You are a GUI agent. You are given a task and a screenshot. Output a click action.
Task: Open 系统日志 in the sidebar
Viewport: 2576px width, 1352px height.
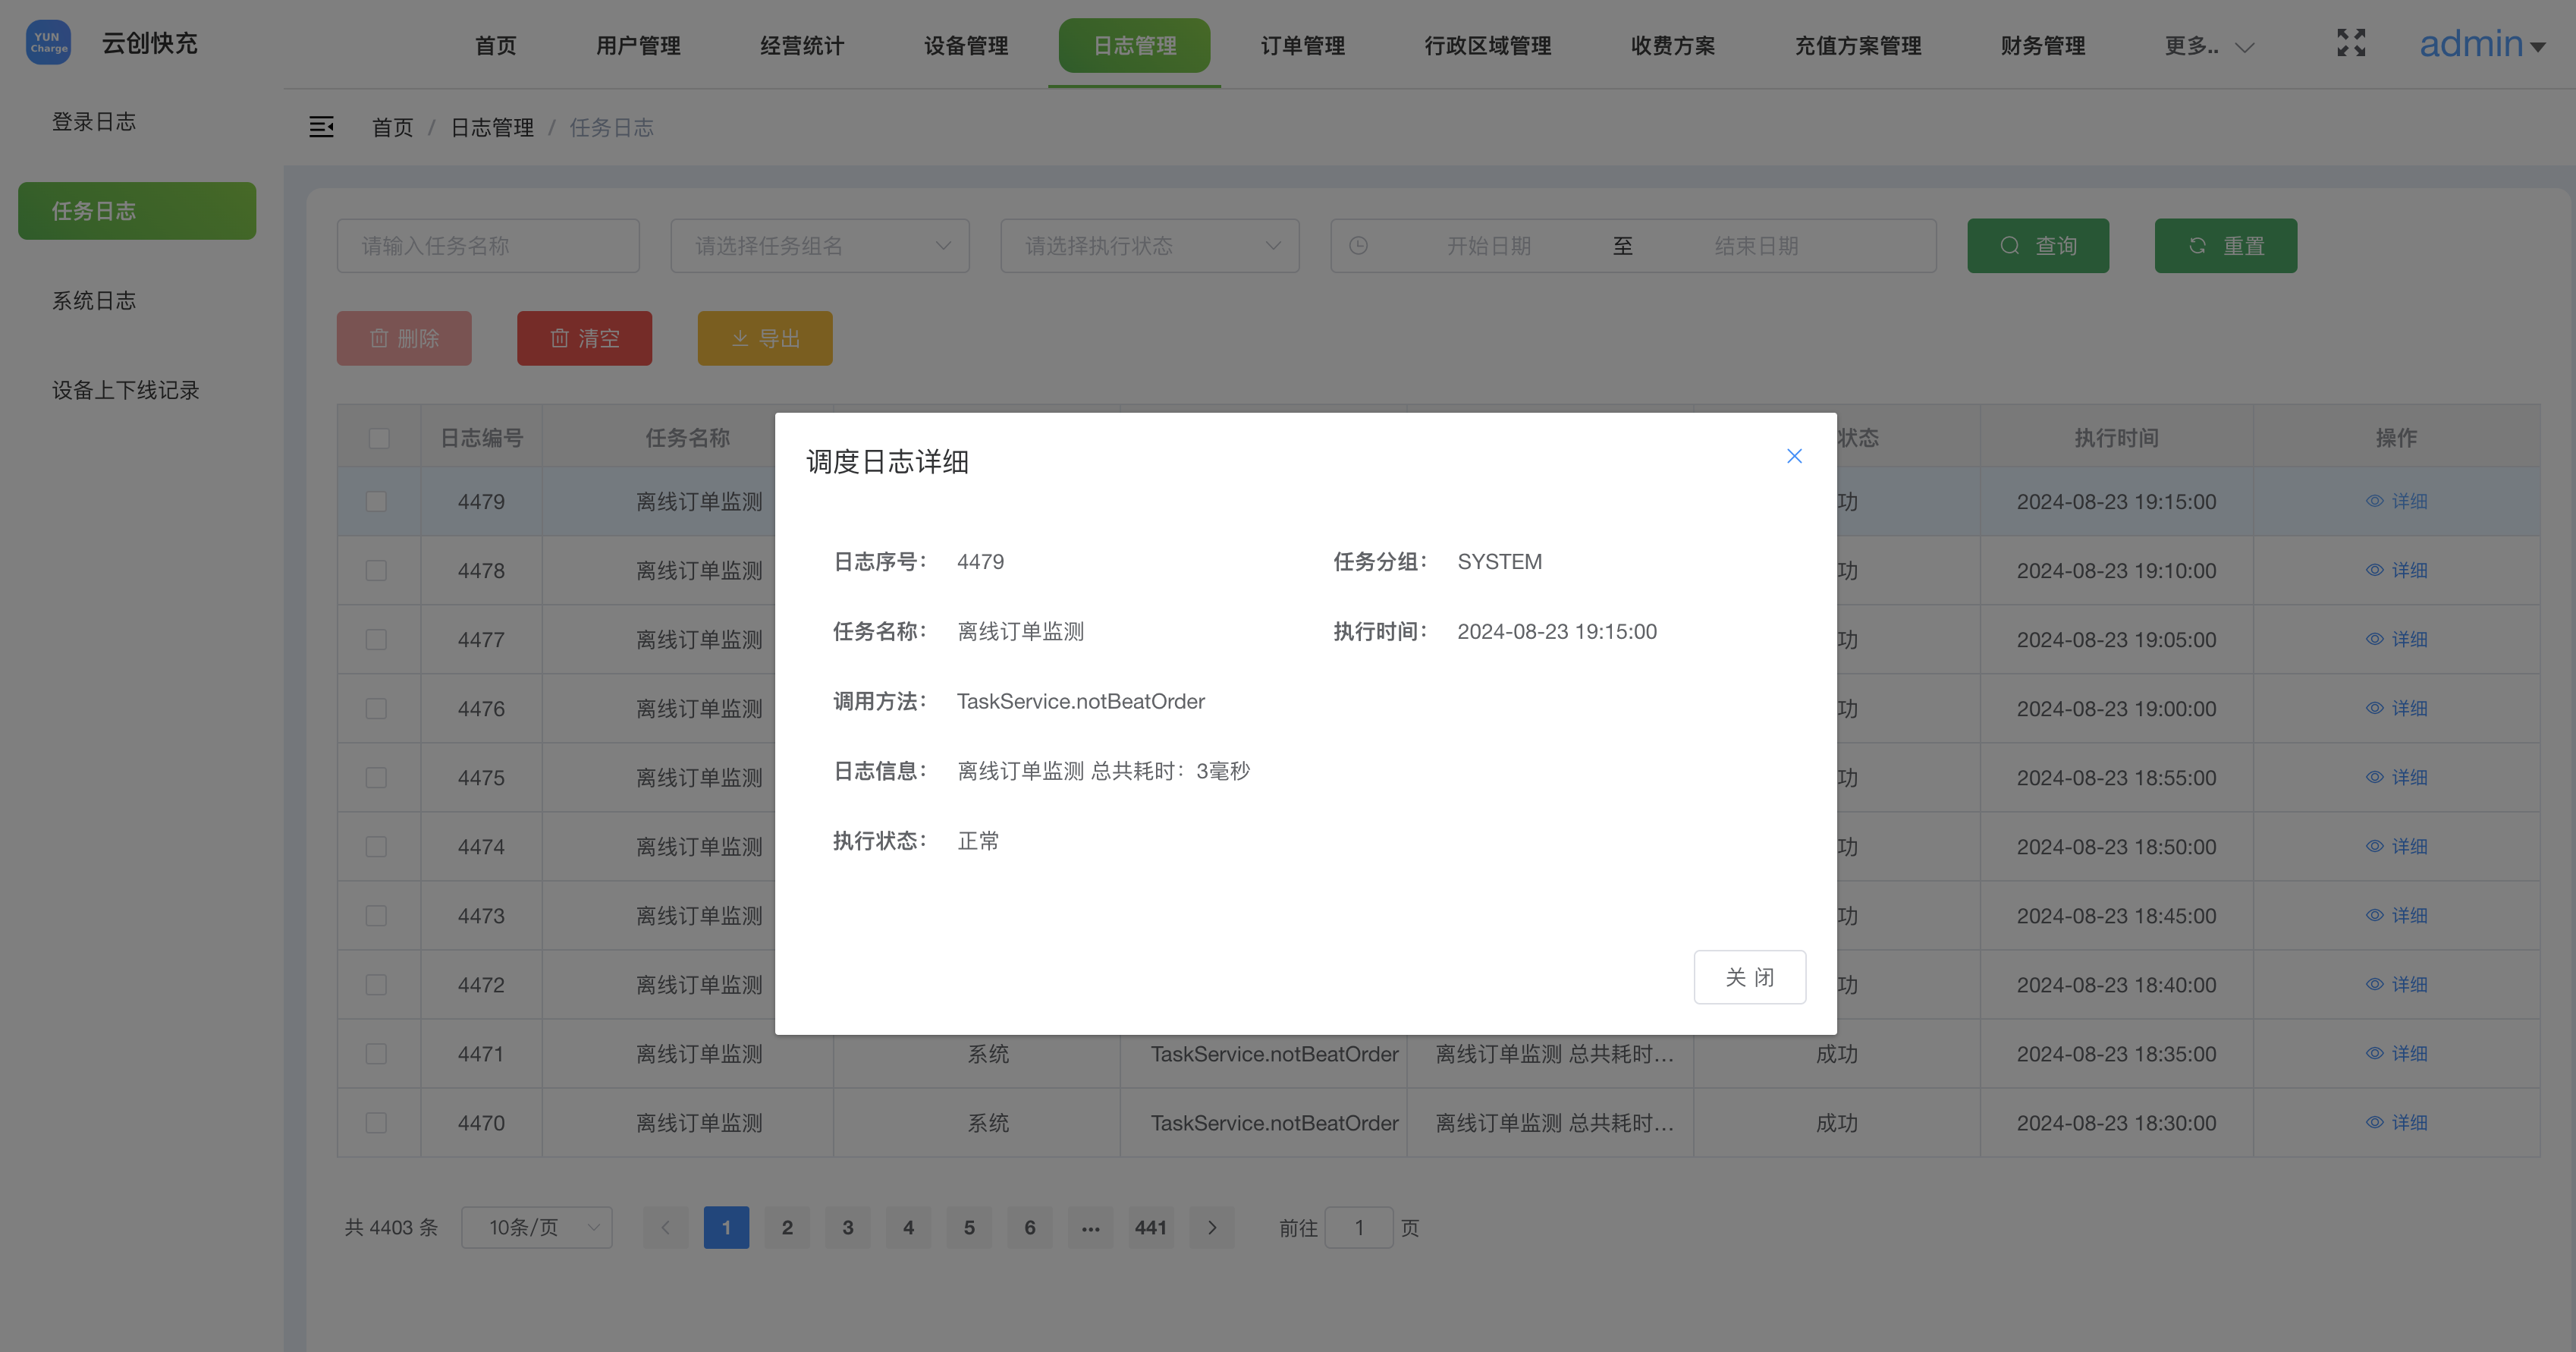coord(94,301)
